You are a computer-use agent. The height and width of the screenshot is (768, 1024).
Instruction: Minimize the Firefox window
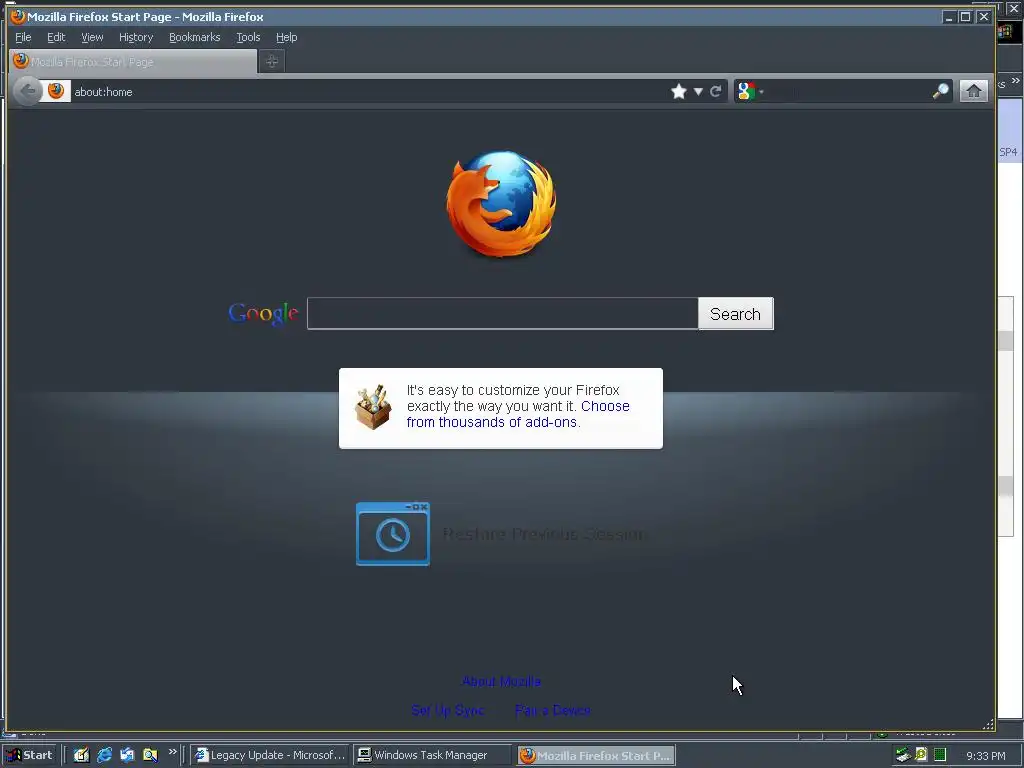pyautogui.click(x=950, y=17)
